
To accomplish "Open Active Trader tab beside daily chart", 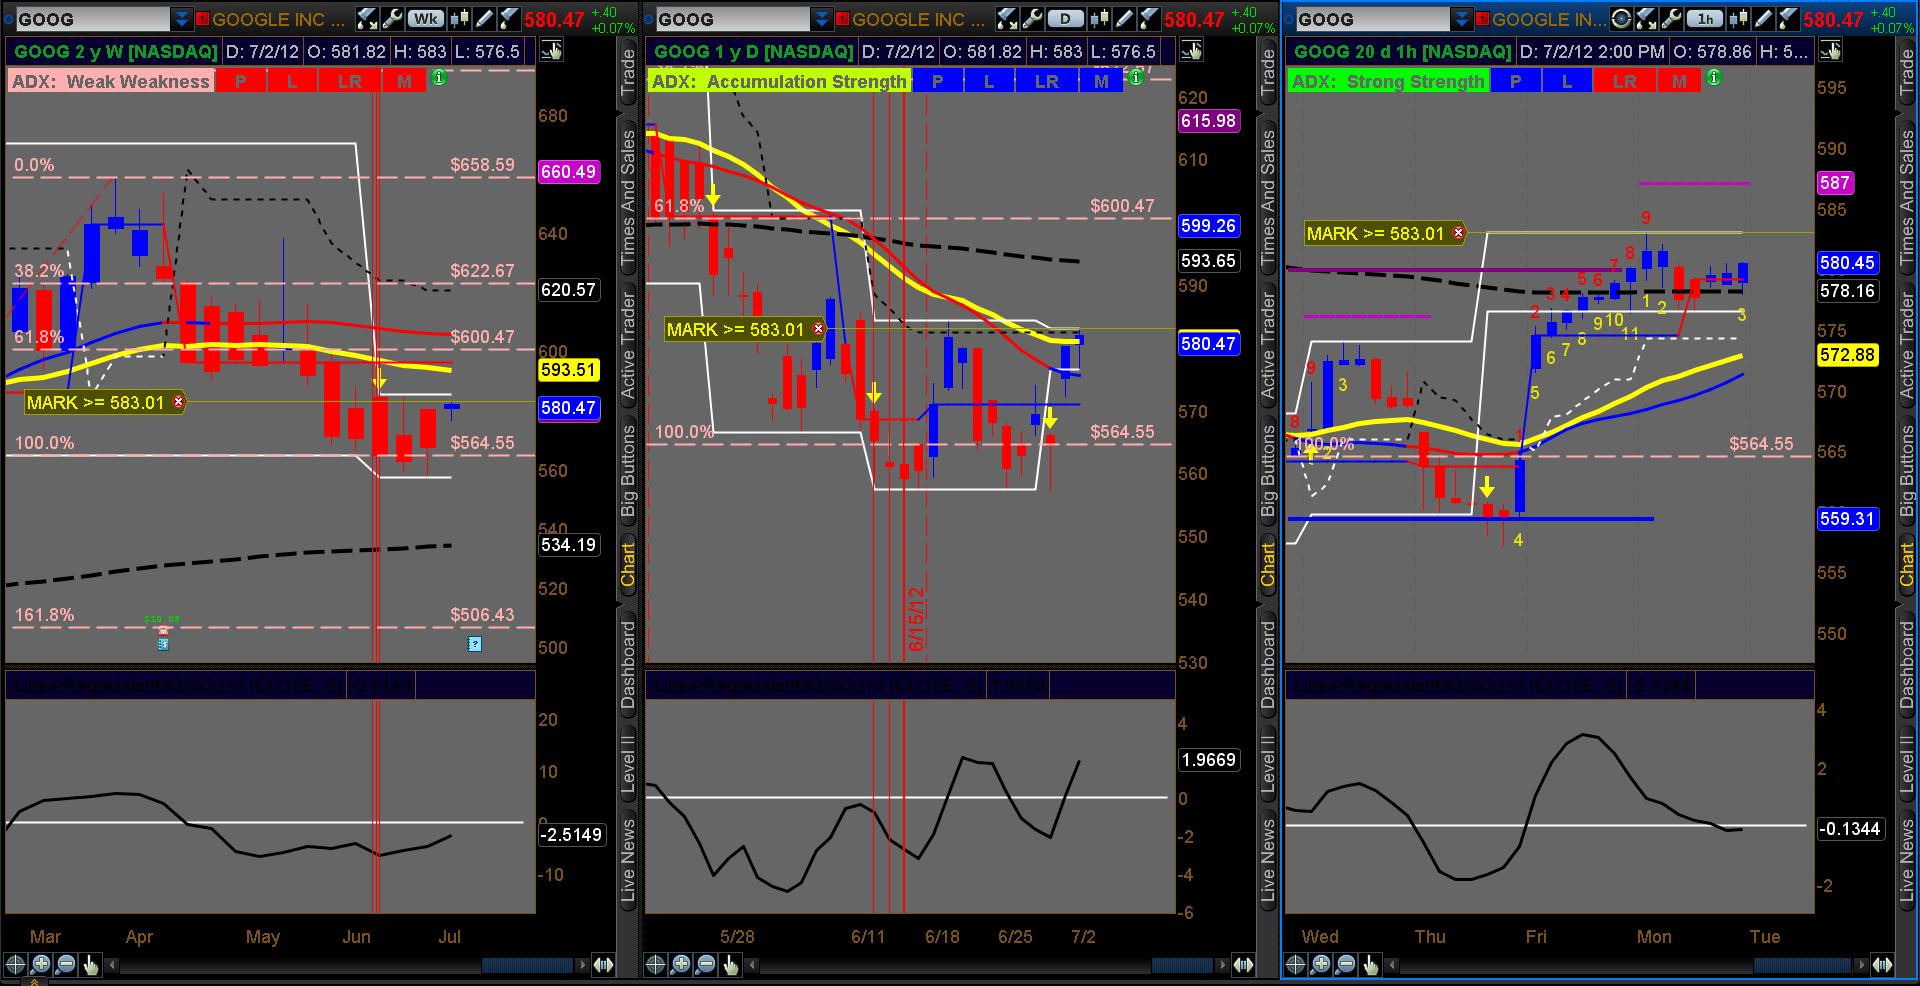I will tap(1268, 346).
